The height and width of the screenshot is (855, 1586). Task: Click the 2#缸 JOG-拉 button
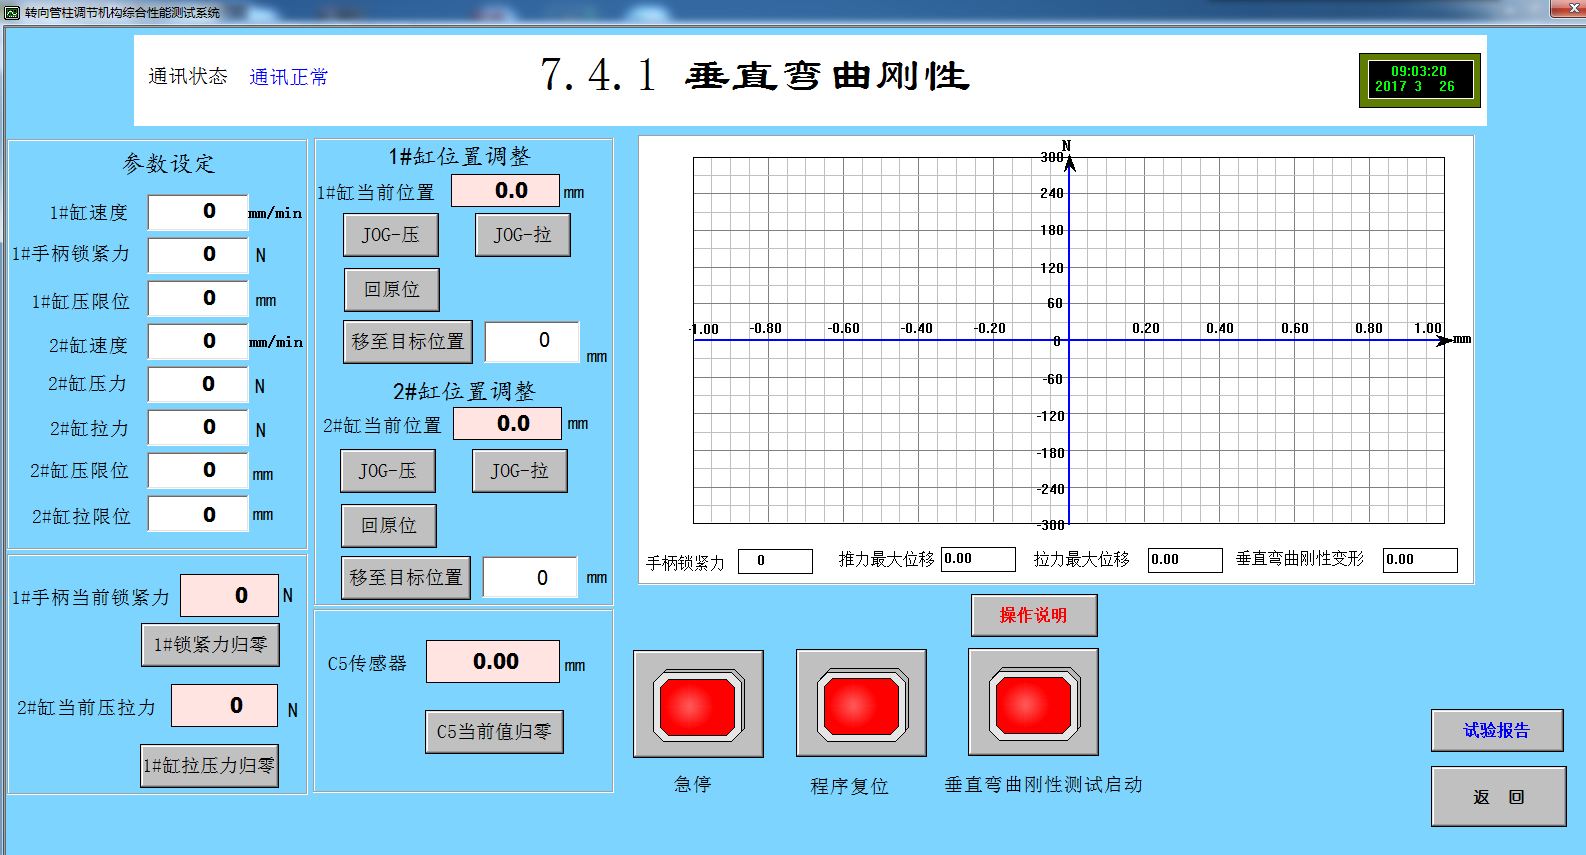[x=519, y=471]
